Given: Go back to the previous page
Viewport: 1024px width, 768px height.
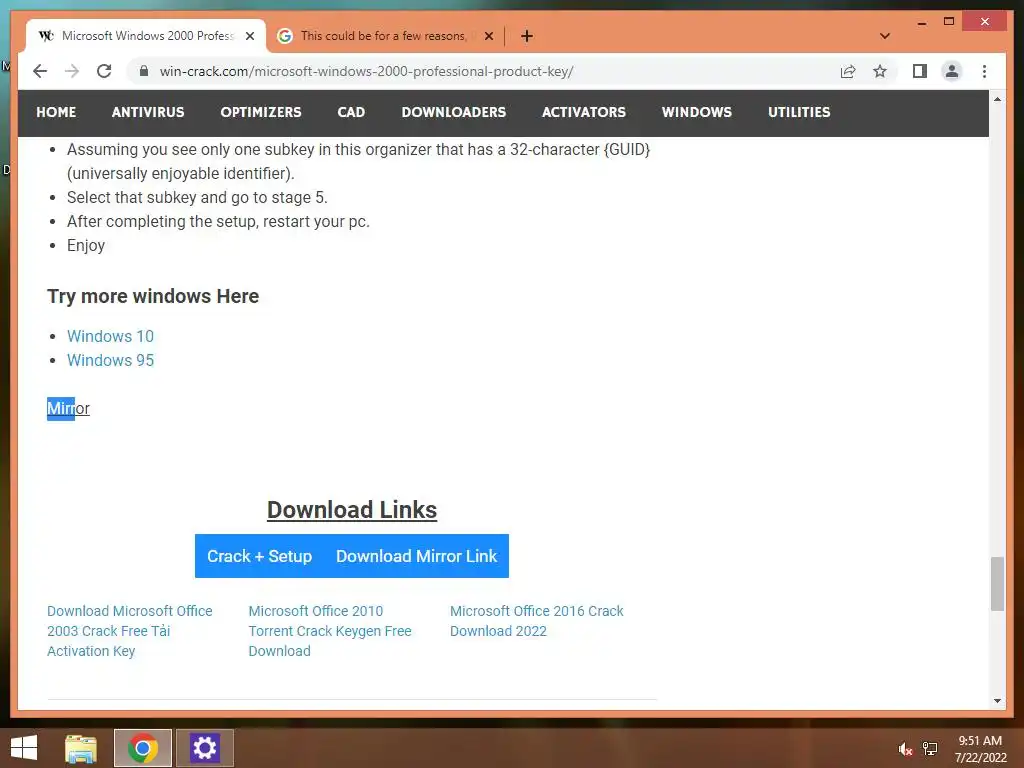Looking at the screenshot, I should tap(40, 71).
